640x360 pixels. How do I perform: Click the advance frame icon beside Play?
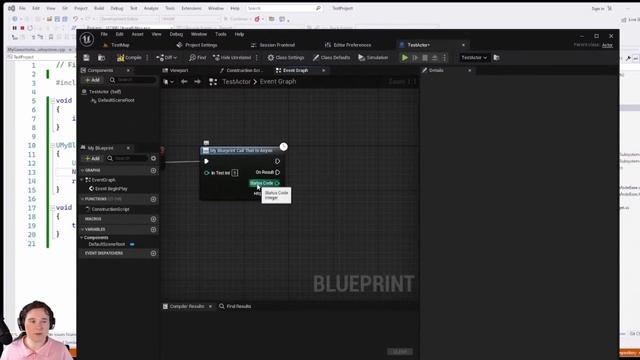click(415, 58)
